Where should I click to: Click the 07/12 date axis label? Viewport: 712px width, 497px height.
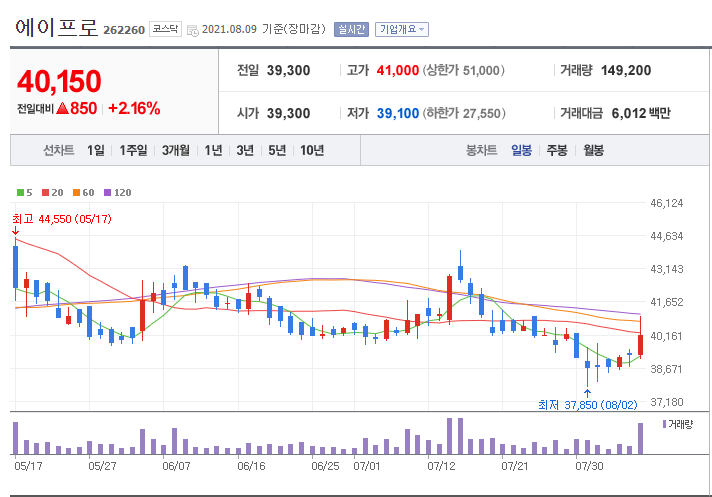[441, 466]
